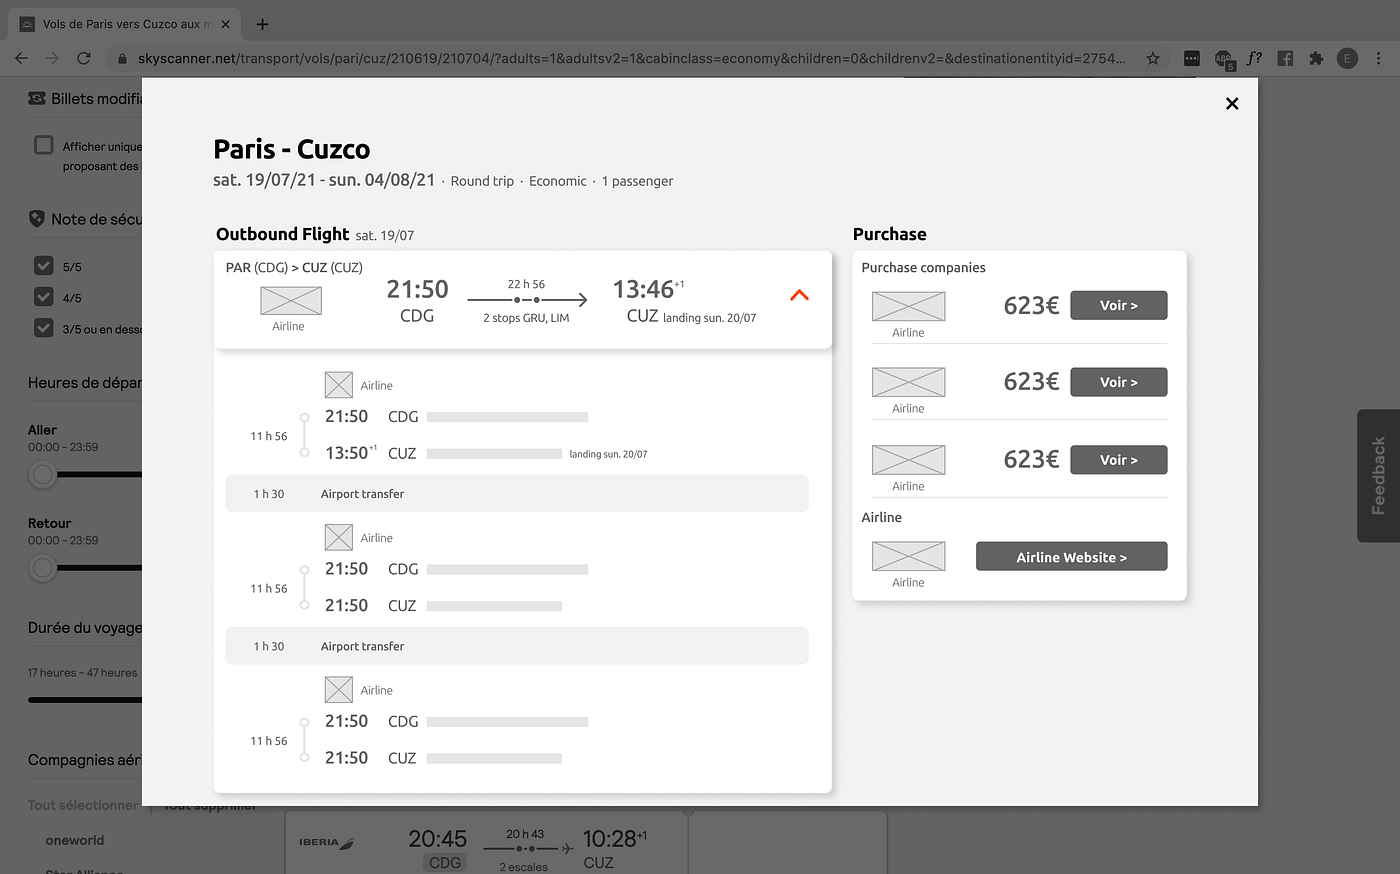1400x874 pixels.
Task: Click the Note de sécurité shield icon
Action: (x=37, y=218)
